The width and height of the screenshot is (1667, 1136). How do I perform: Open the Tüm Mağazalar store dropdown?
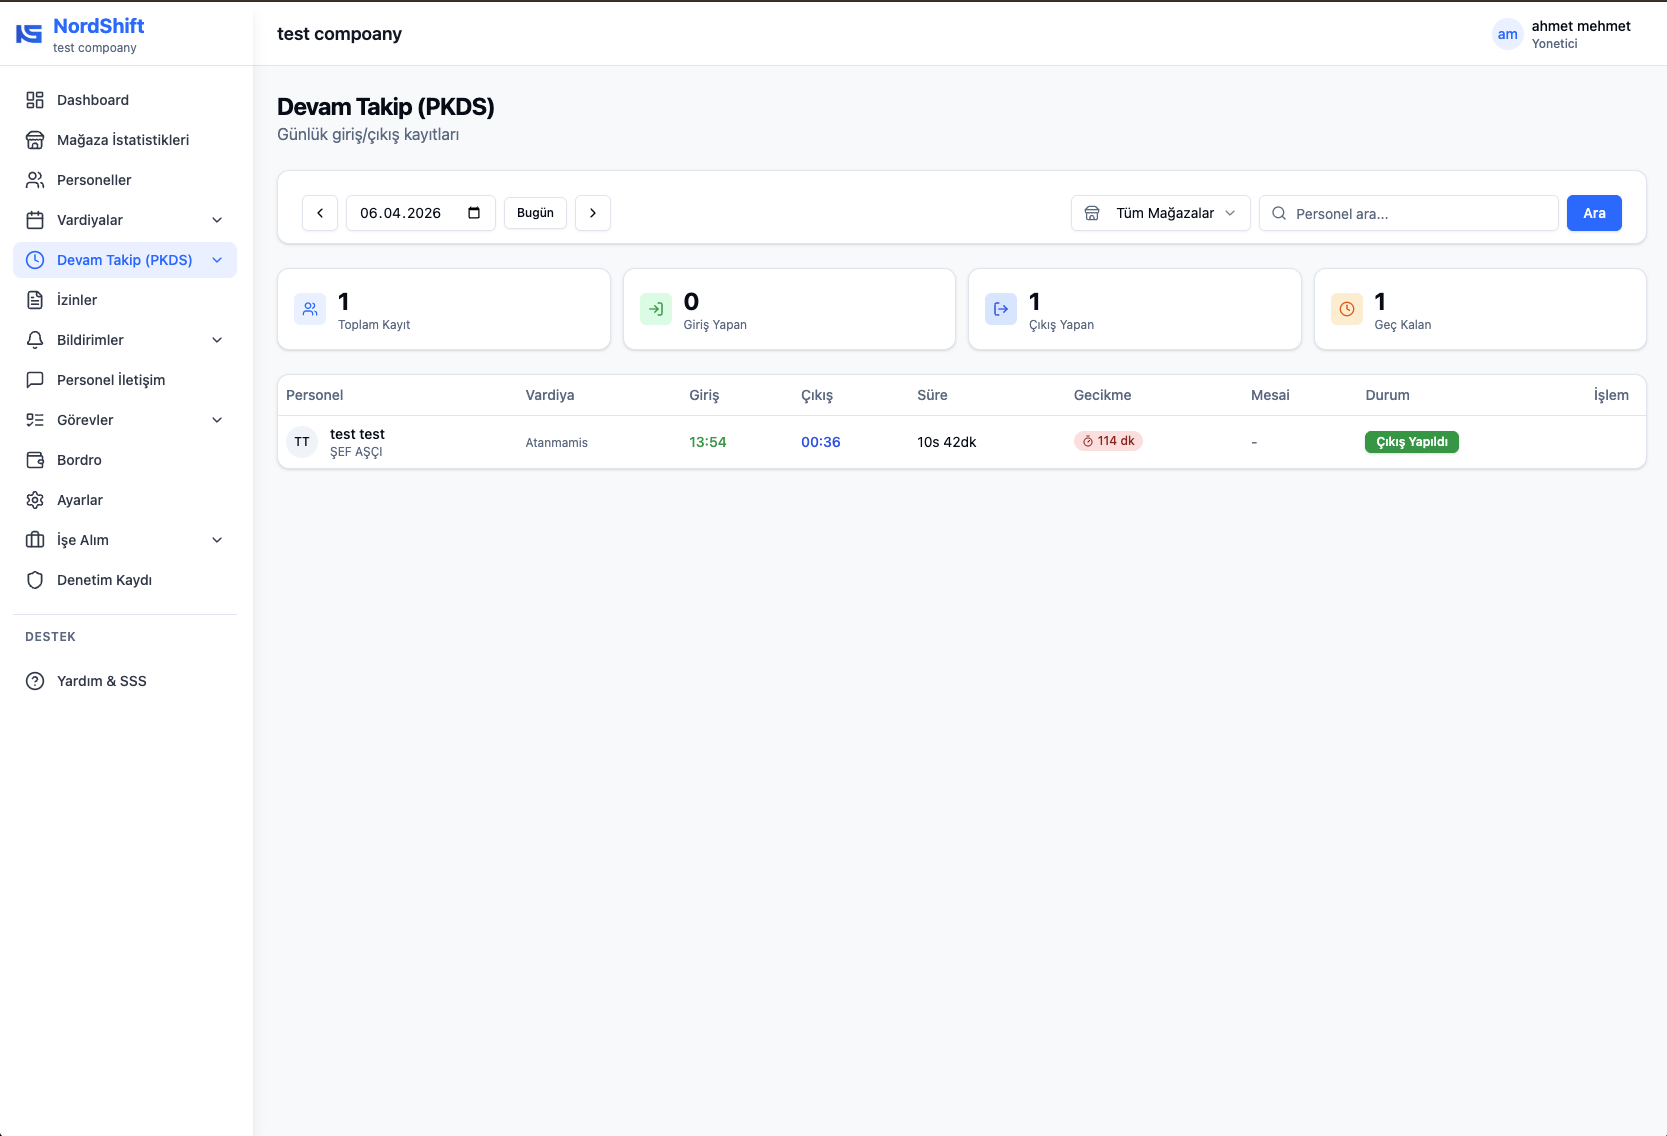[1160, 213]
